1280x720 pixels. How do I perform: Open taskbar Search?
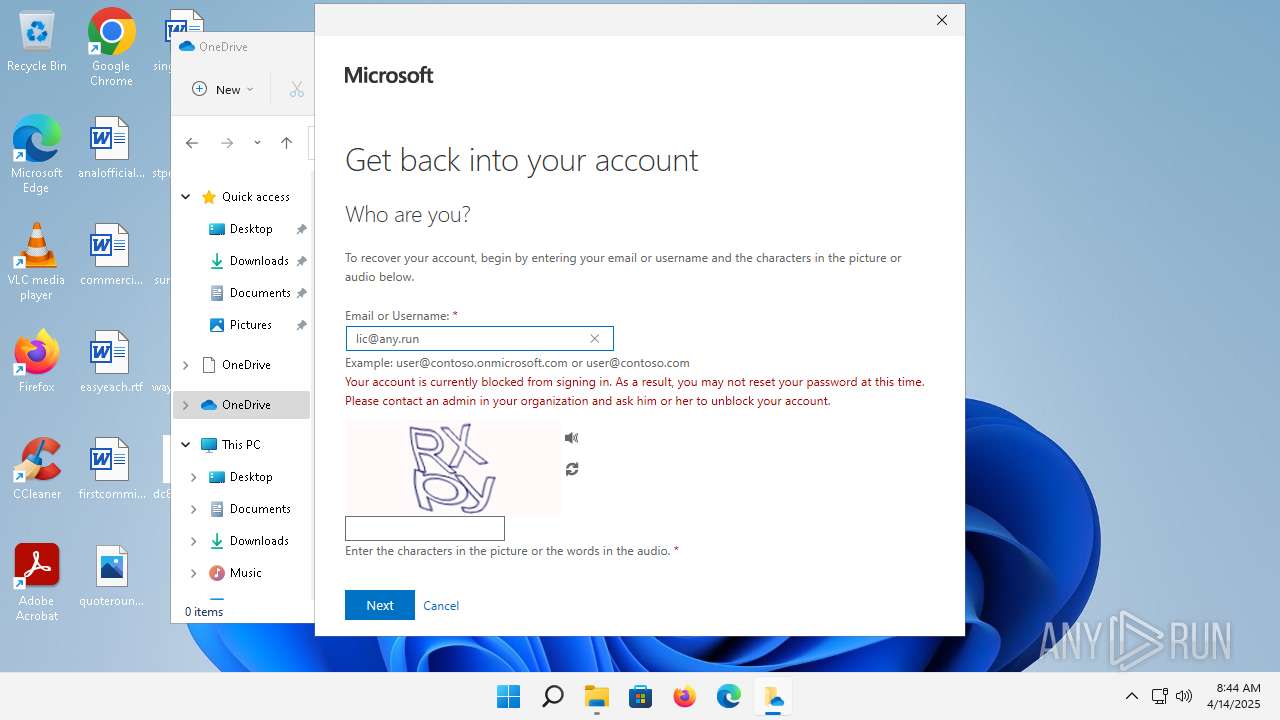[552, 696]
